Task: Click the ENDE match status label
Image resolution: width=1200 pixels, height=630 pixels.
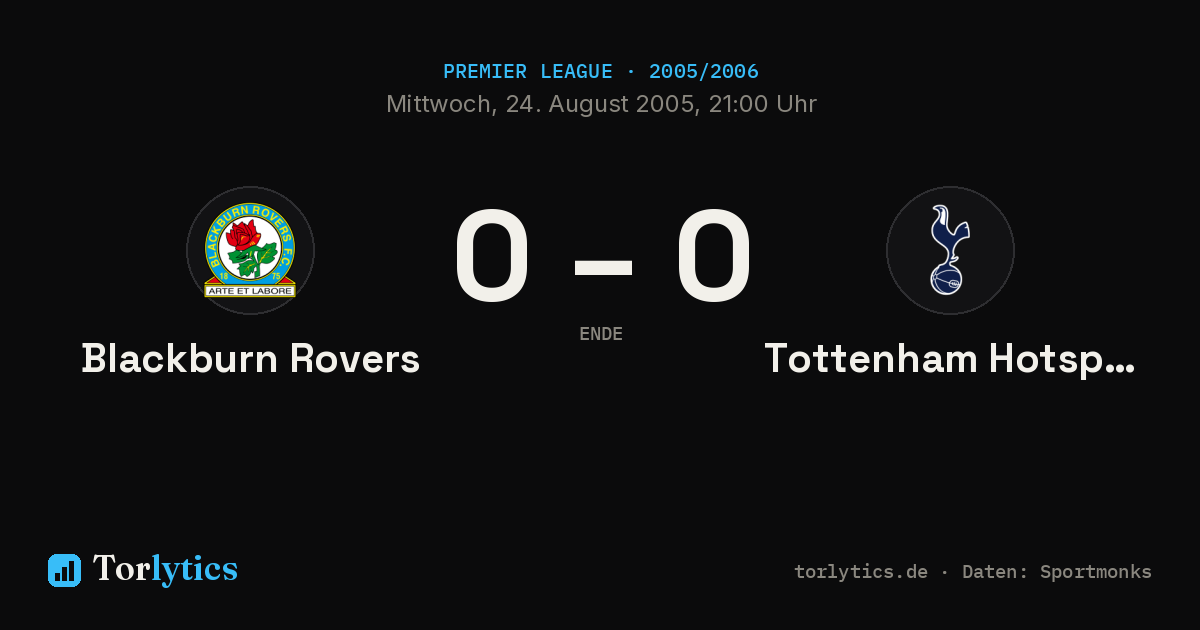Action: [601, 334]
